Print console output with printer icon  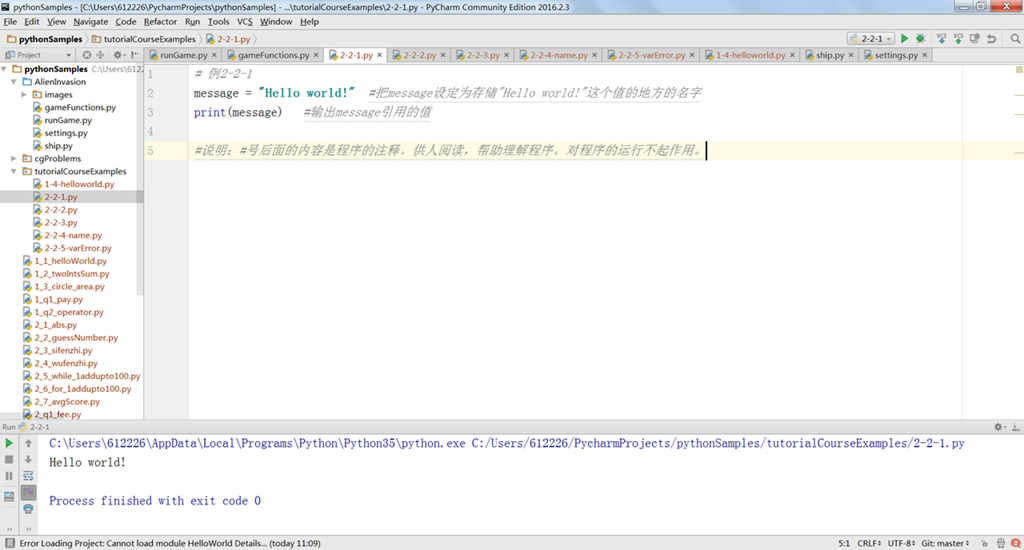pyautogui.click(x=28, y=509)
